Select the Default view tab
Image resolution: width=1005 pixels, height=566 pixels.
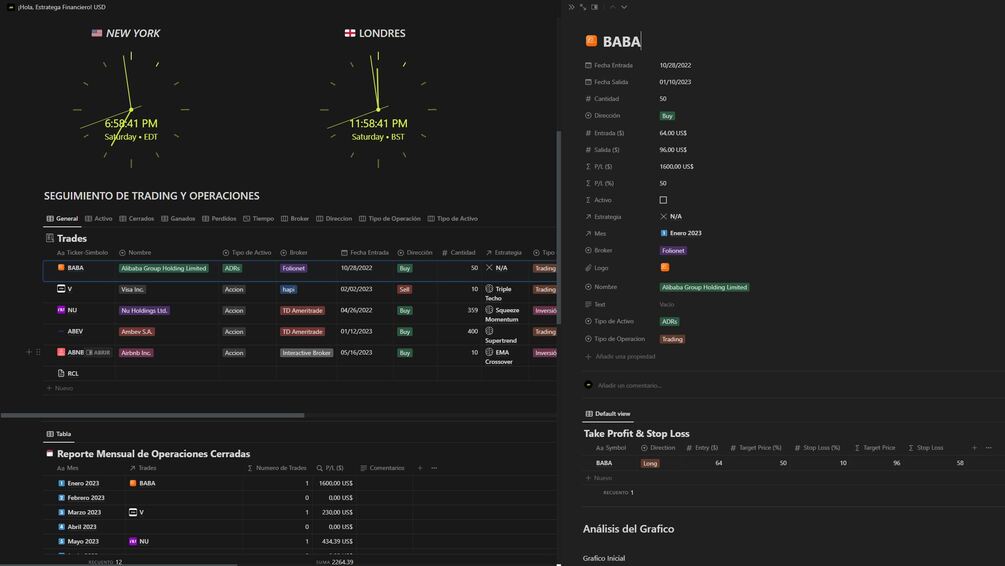tap(608, 414)
